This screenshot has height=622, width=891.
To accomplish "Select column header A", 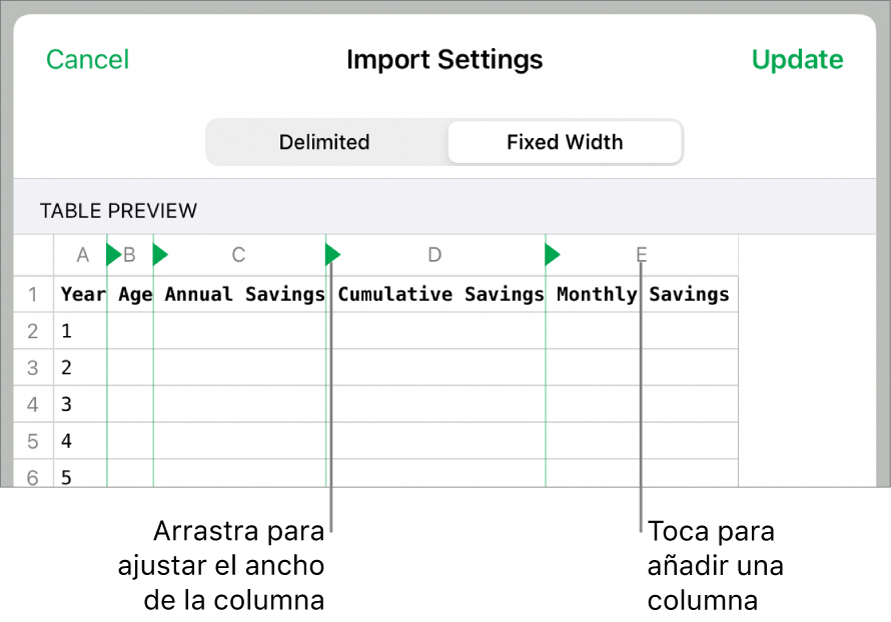I will pyautogui.click(x=82, y=255).
